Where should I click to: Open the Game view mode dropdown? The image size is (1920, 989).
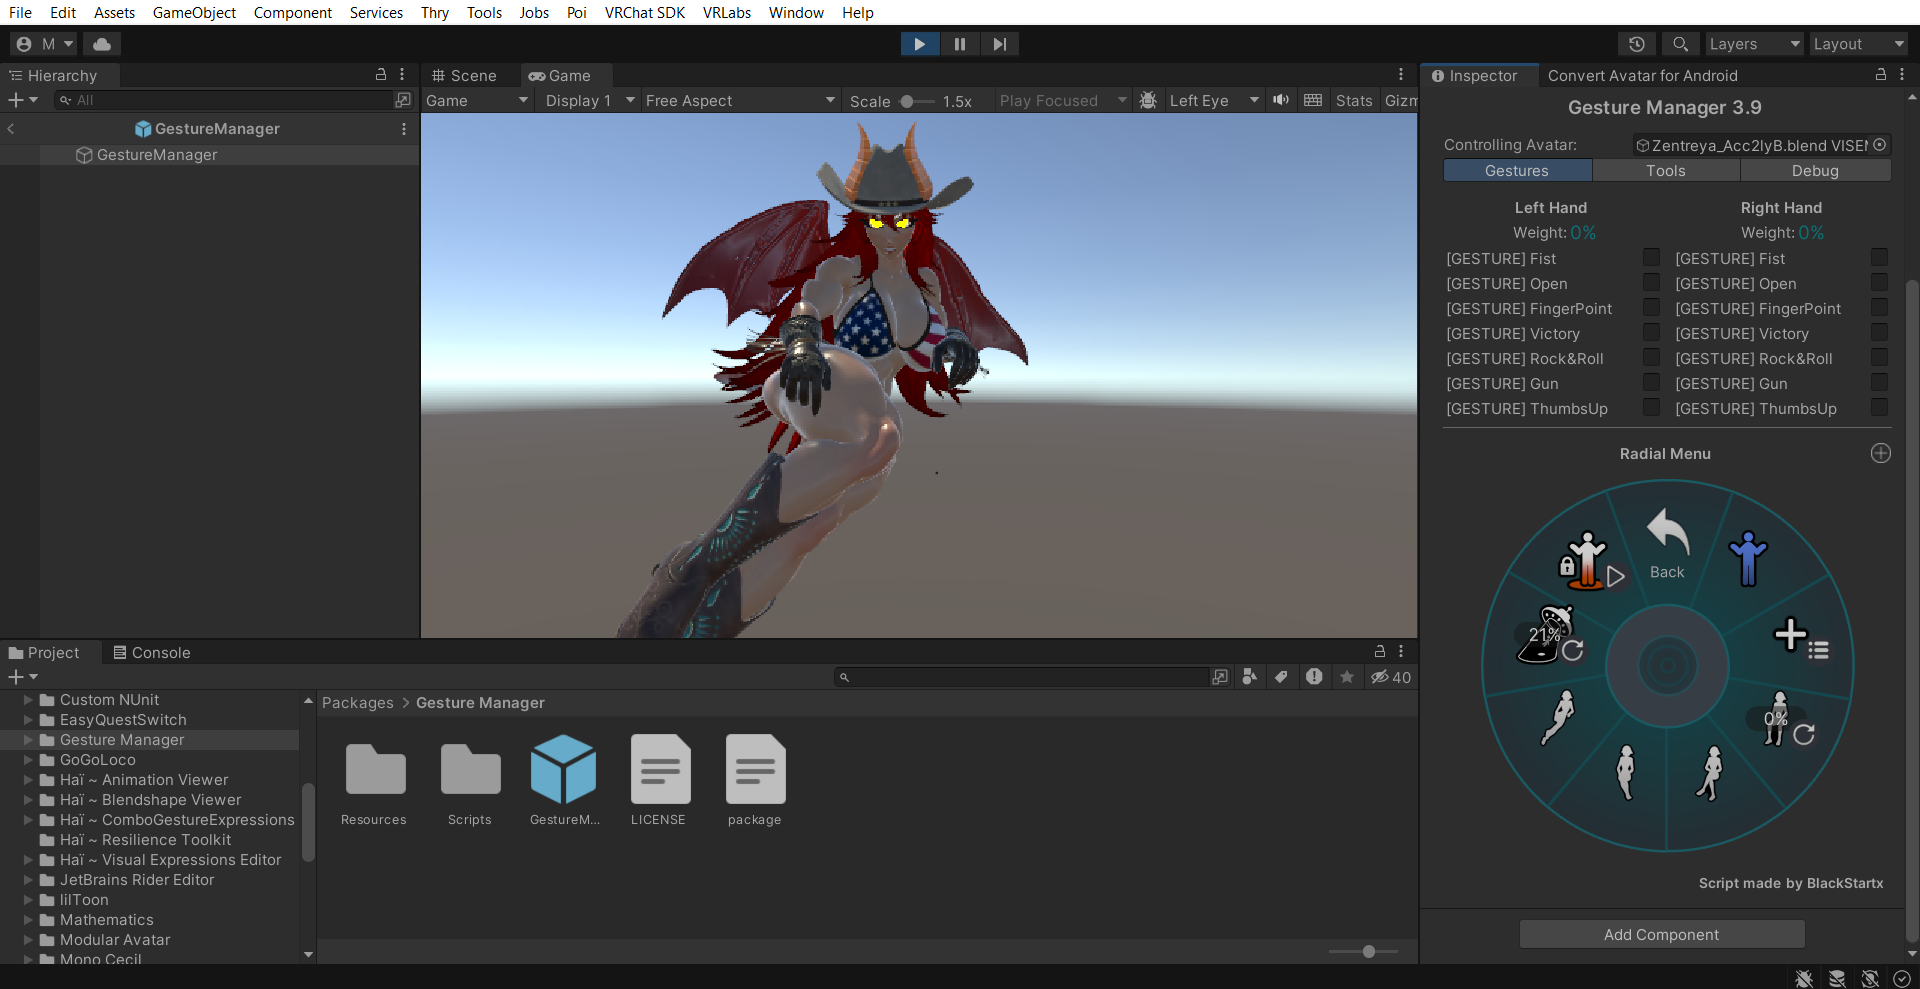(x=476, y=100)
